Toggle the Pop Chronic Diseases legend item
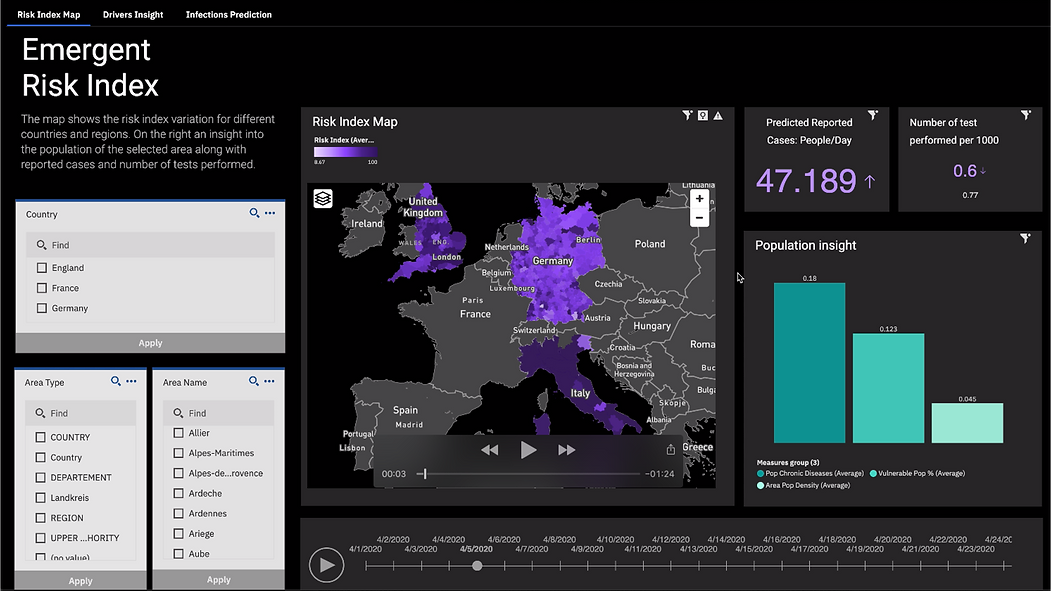This screenshot has height=591, width=1051. coord(810,474)
